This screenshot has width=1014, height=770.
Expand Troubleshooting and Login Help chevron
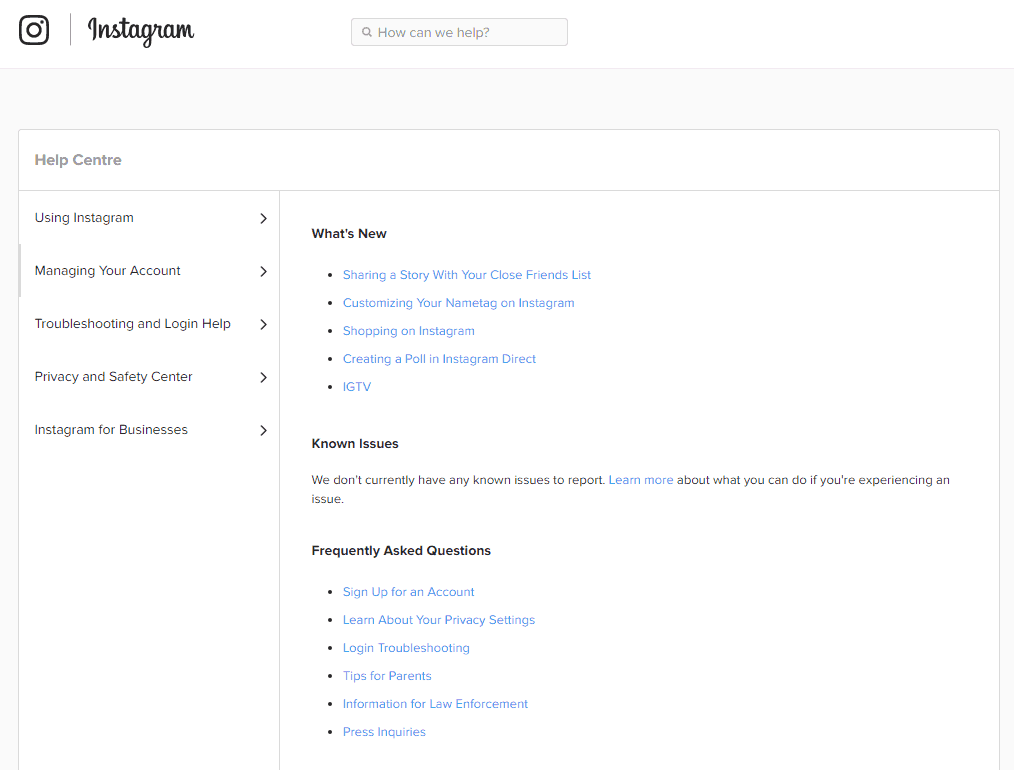263,325
